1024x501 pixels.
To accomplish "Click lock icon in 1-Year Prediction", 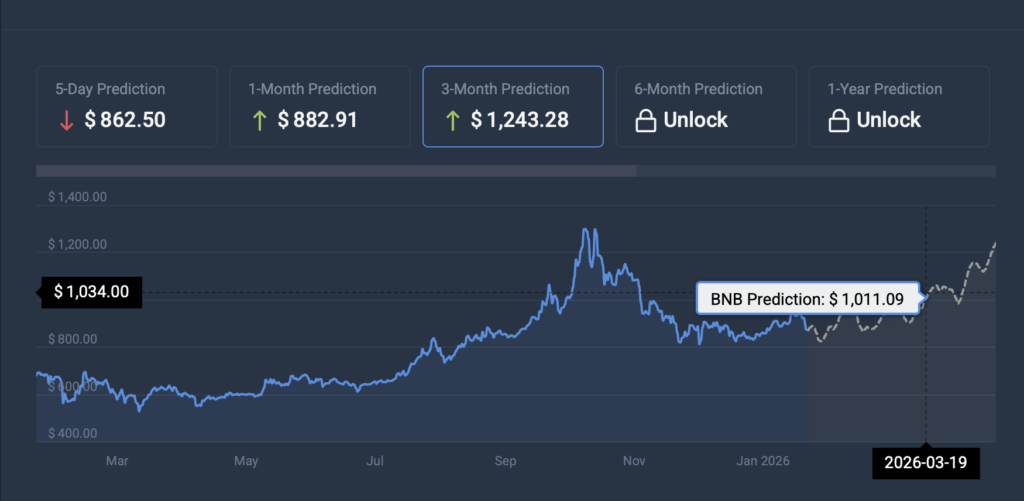I will point(839,120).
